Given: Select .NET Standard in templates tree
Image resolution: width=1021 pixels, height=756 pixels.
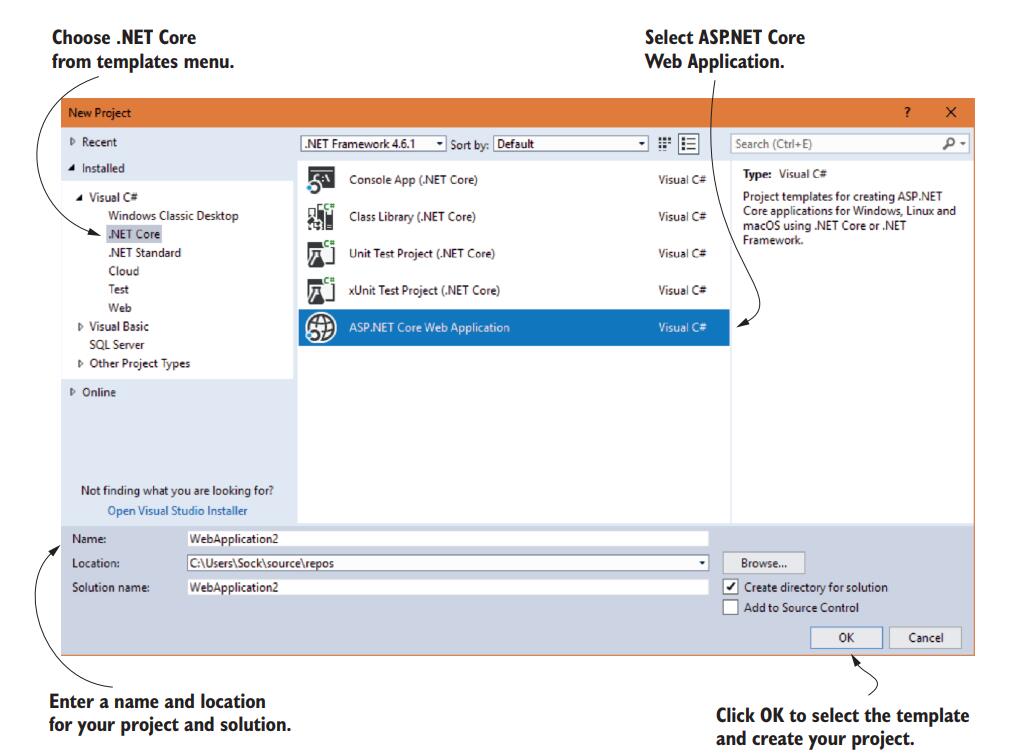Looking at the screenshot, I should point(145,253).
